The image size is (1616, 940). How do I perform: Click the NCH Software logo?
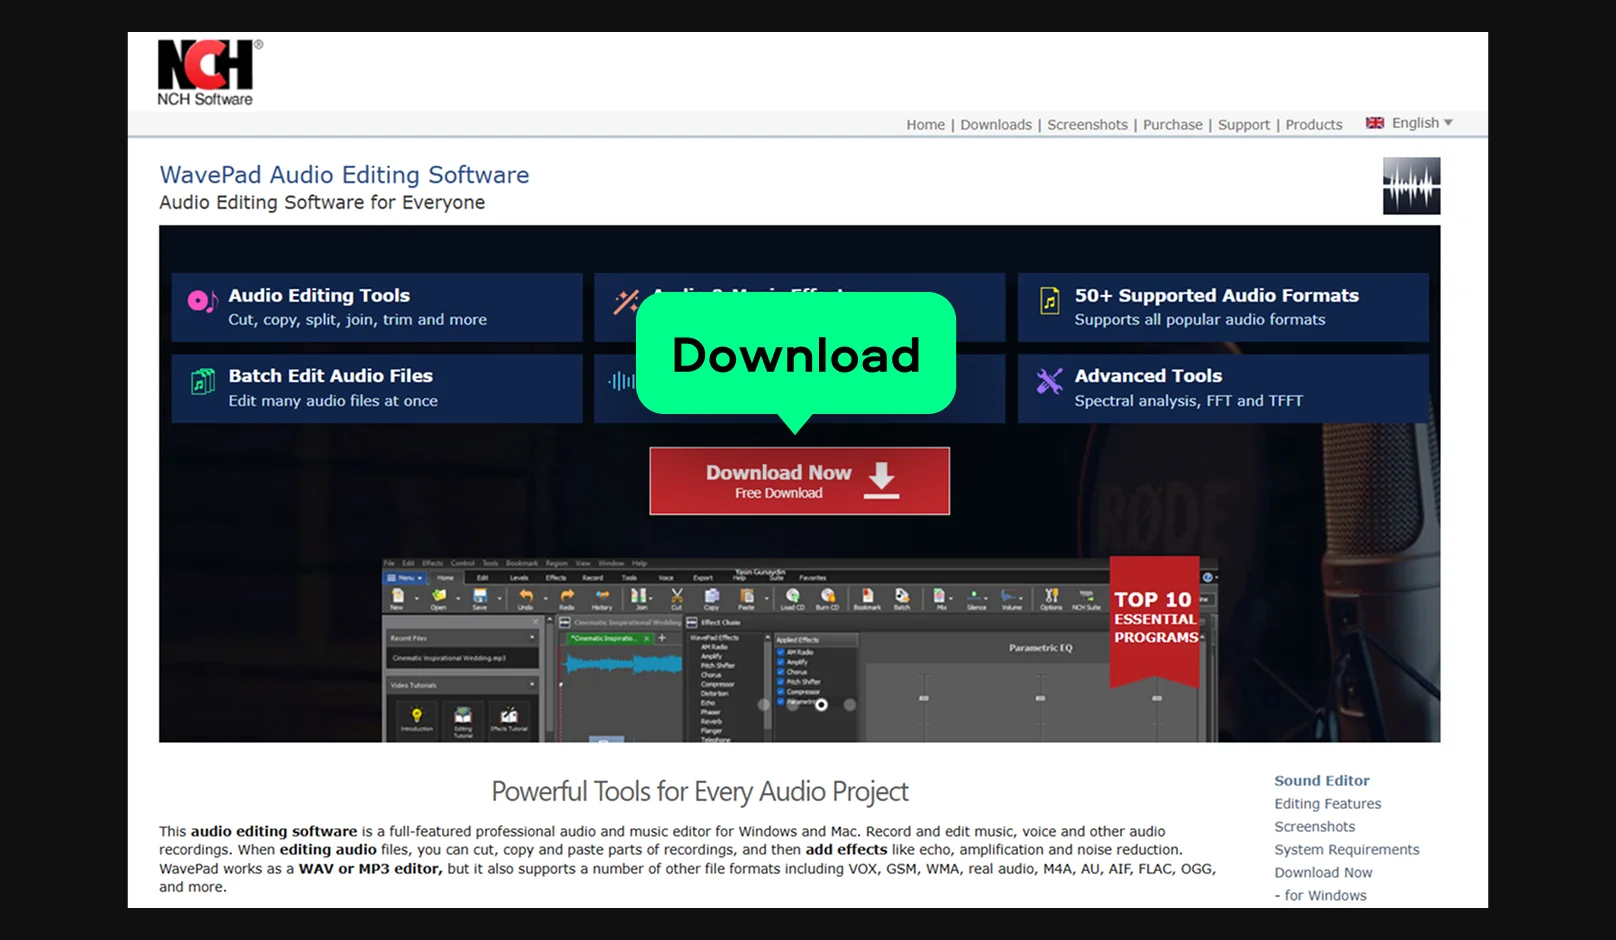pos(207,72)
